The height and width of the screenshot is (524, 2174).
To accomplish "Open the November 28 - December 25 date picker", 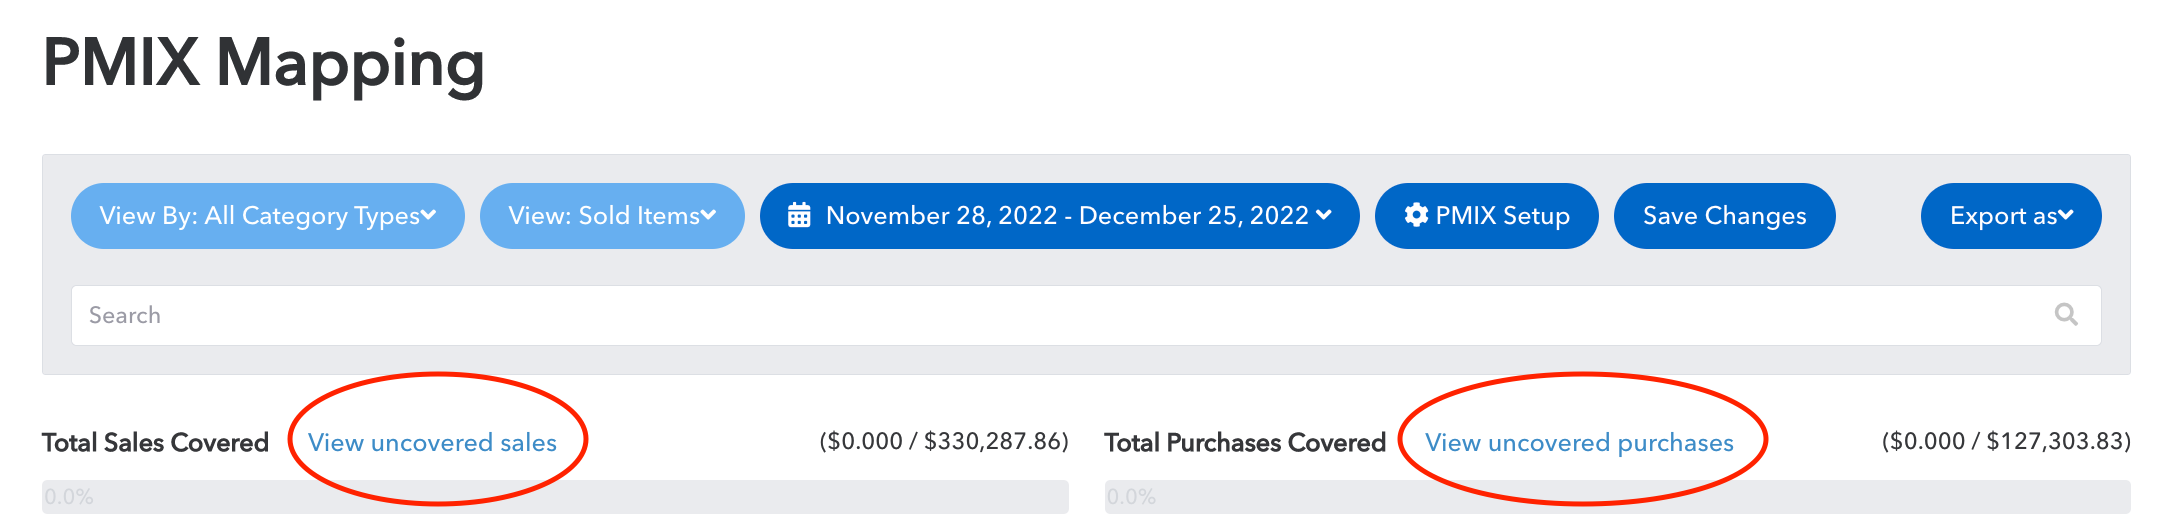I will tap(1060, 216).
